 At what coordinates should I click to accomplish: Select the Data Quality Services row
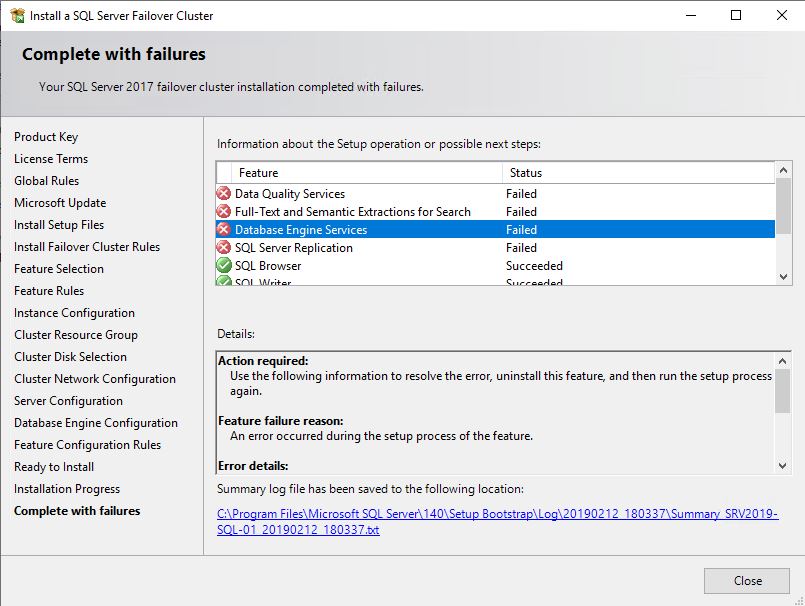(495, 194)
